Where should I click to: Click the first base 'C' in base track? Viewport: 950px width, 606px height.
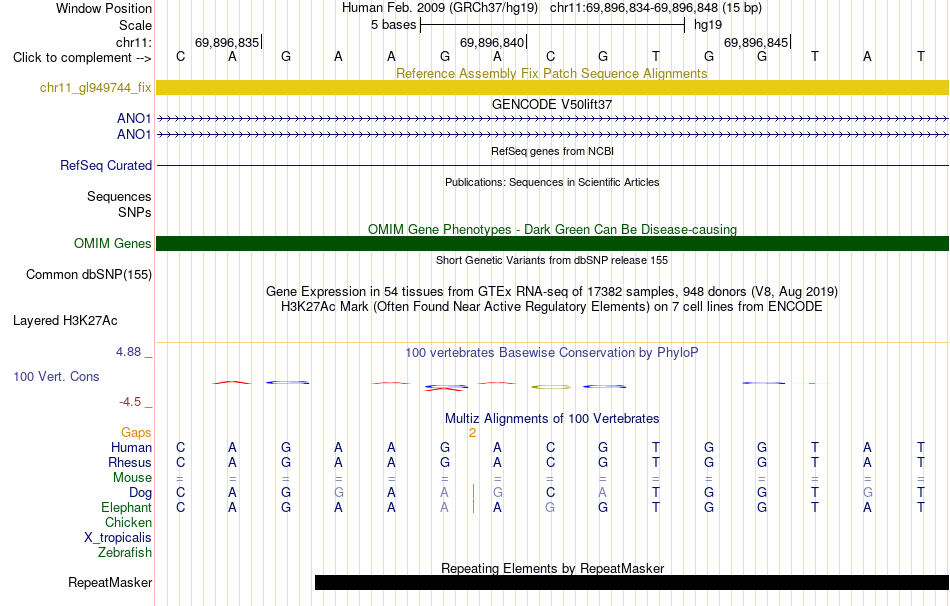pos(180,56)
